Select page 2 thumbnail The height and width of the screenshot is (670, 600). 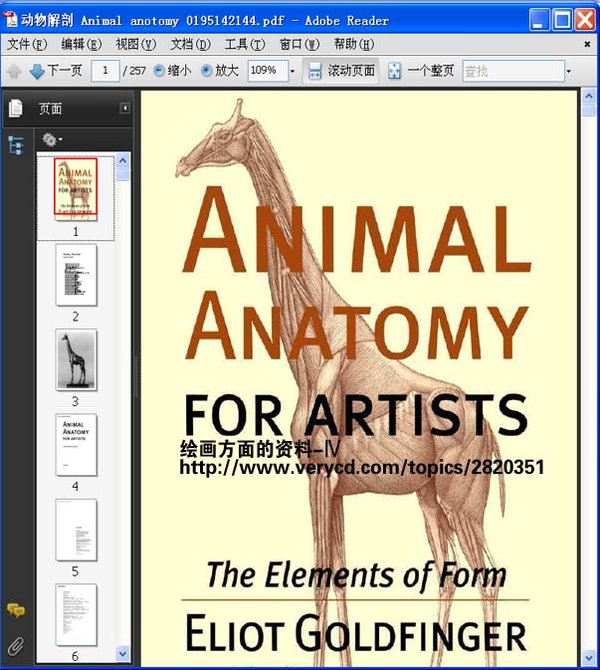pyautogui.click(x=76, y=275)
